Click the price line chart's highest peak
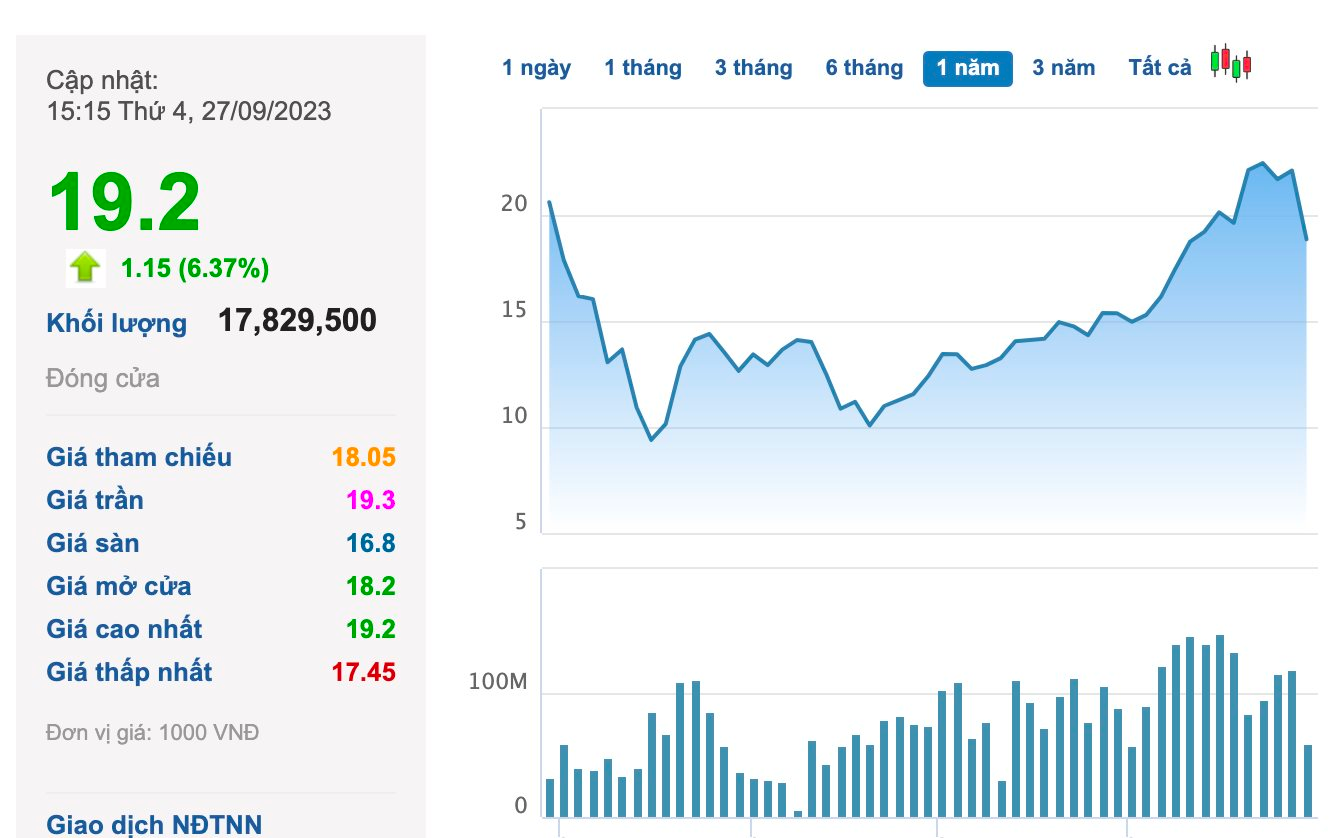The height and width of the screenshot is (838, 1334). click(x=1263, y=163)
